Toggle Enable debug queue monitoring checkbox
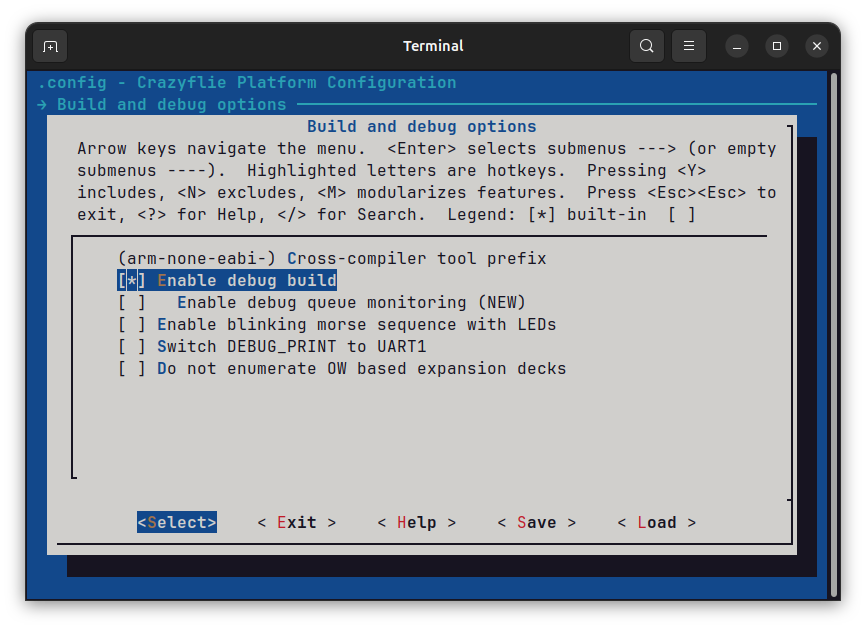This screenshot has height=629, width=866. coord(131,303)
